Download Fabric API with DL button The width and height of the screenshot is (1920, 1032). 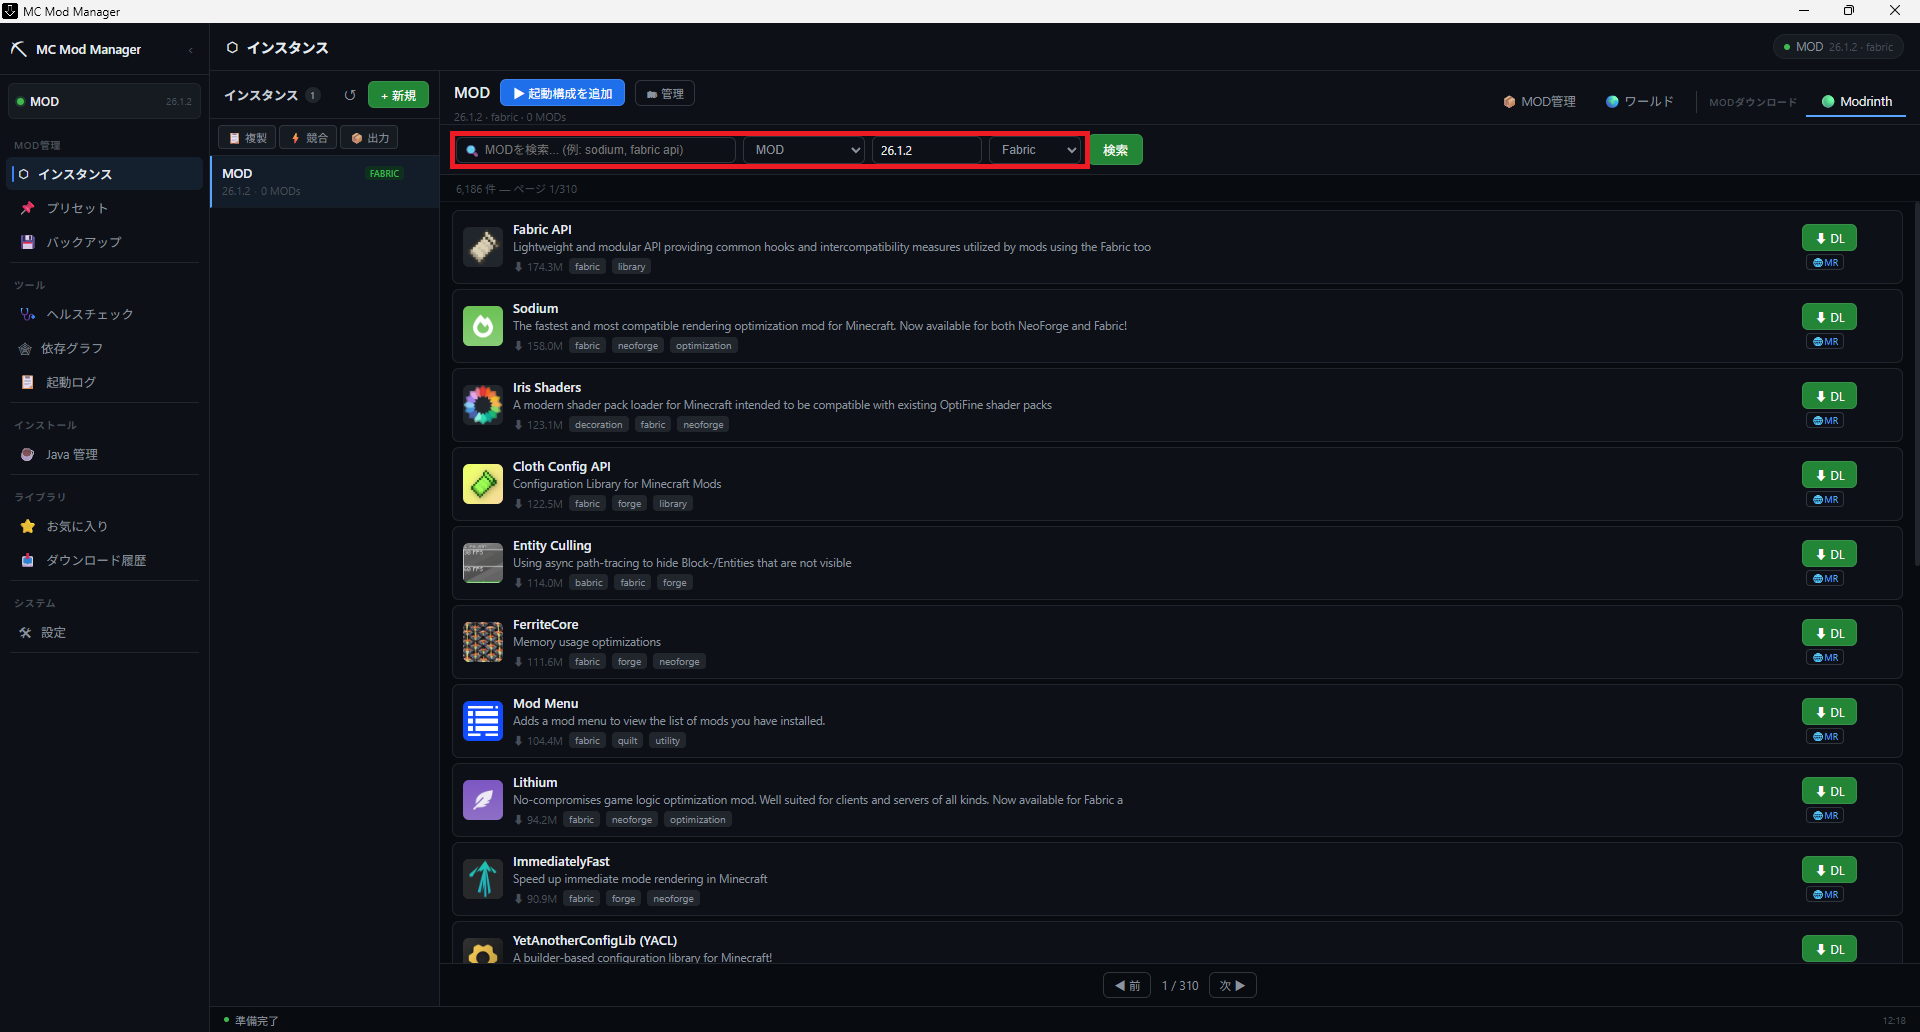pyautogui.click(x=1830, y=238)
